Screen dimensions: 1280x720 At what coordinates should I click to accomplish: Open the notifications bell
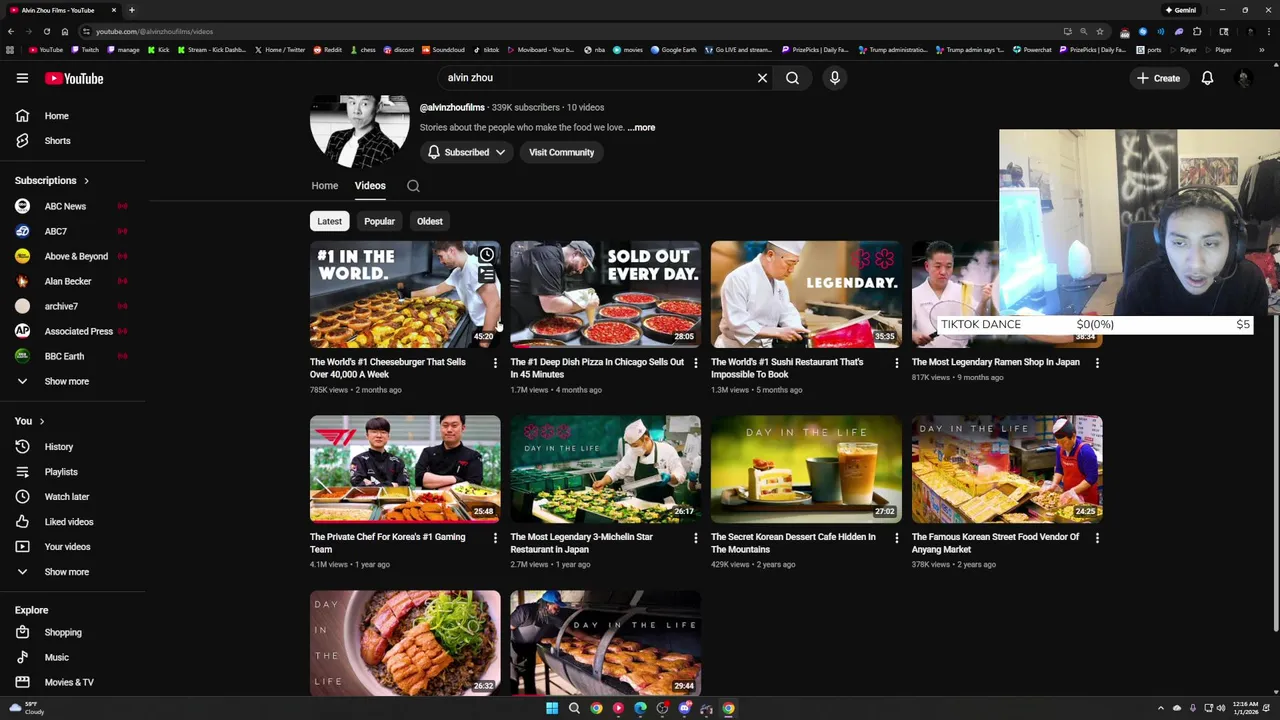click(x=1207, y=78)
